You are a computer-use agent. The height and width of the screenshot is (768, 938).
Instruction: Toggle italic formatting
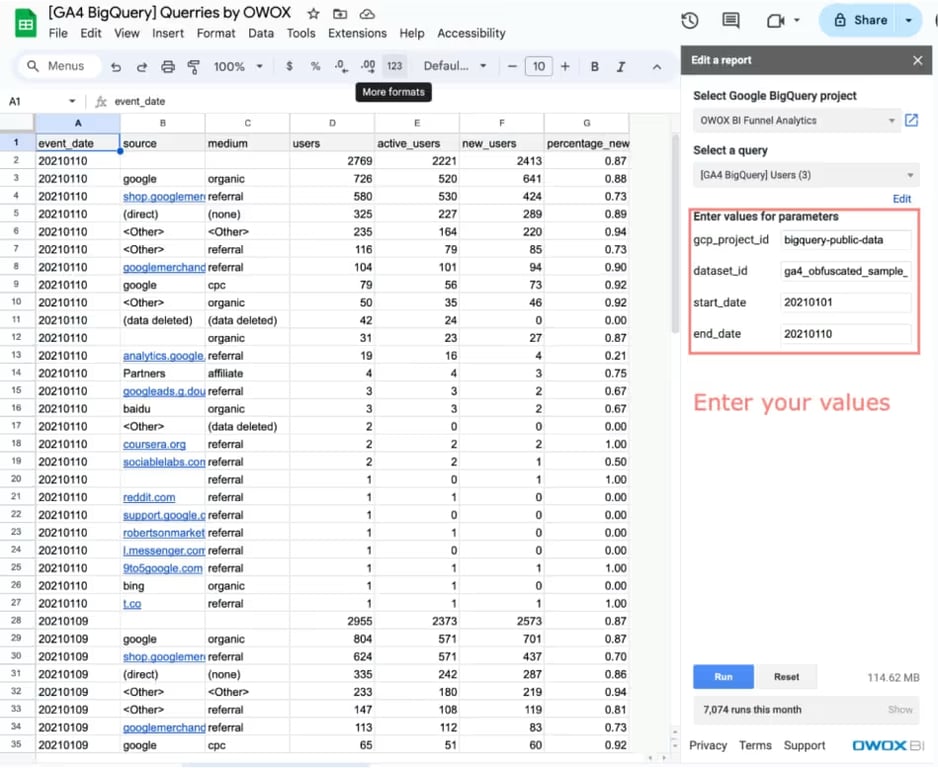click(621, 66)
